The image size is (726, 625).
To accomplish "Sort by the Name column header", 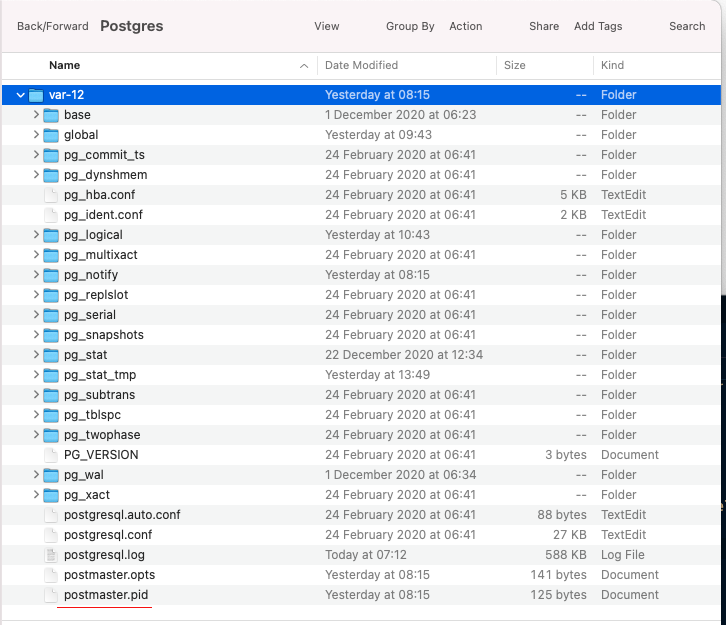I will [x=65, y=65].
